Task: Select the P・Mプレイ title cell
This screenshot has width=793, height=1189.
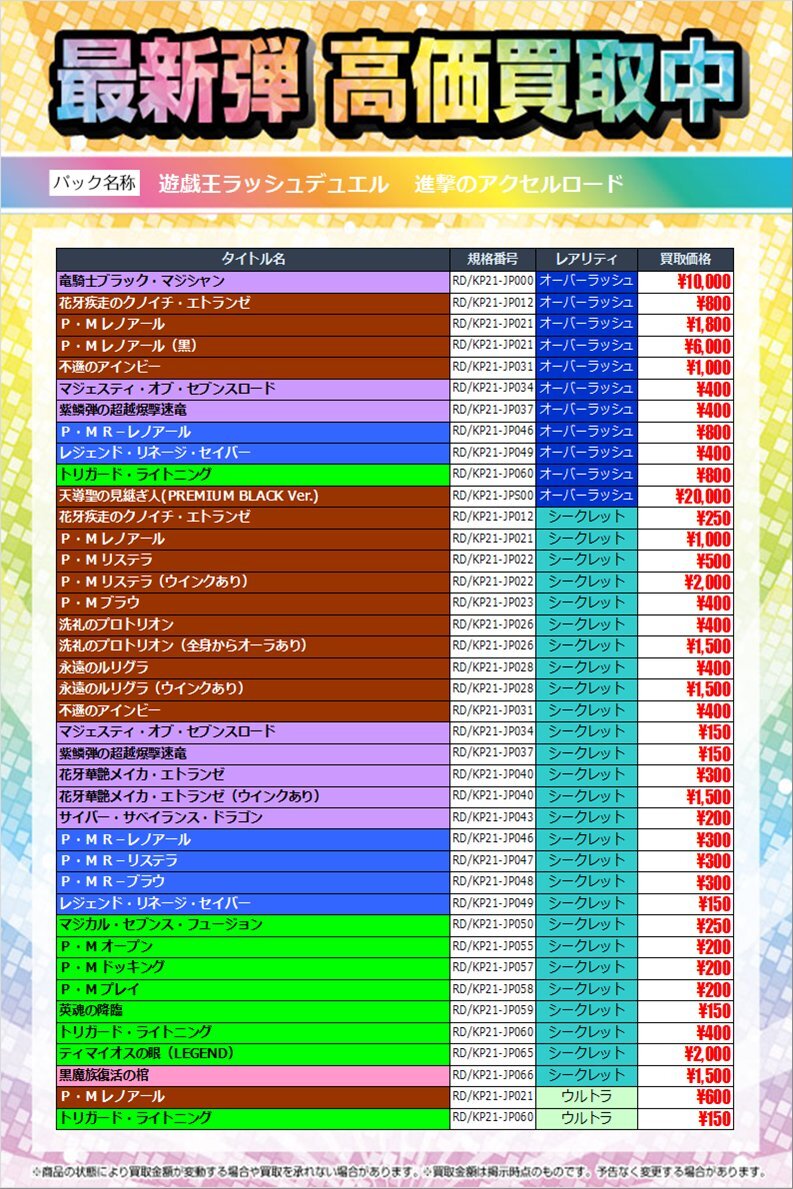Action: pos(253,989)
